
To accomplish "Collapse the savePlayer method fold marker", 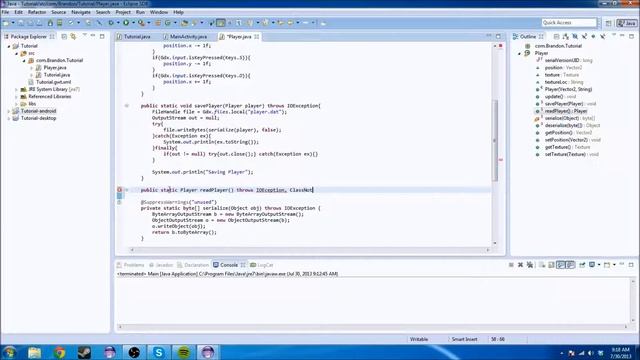I will pos(127,106).
